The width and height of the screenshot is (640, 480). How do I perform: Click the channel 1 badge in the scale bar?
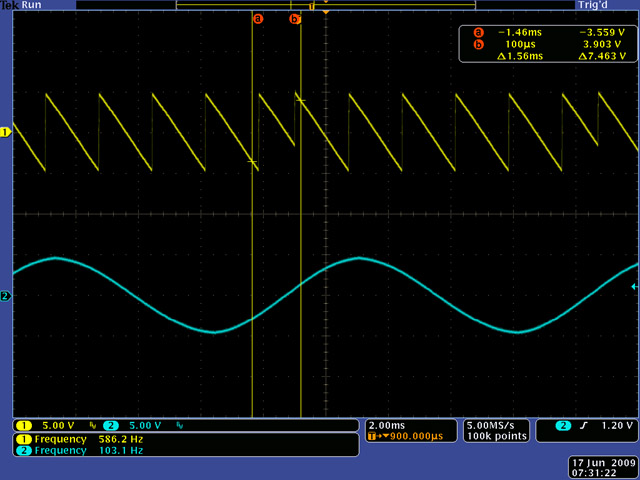pos(22,425)
